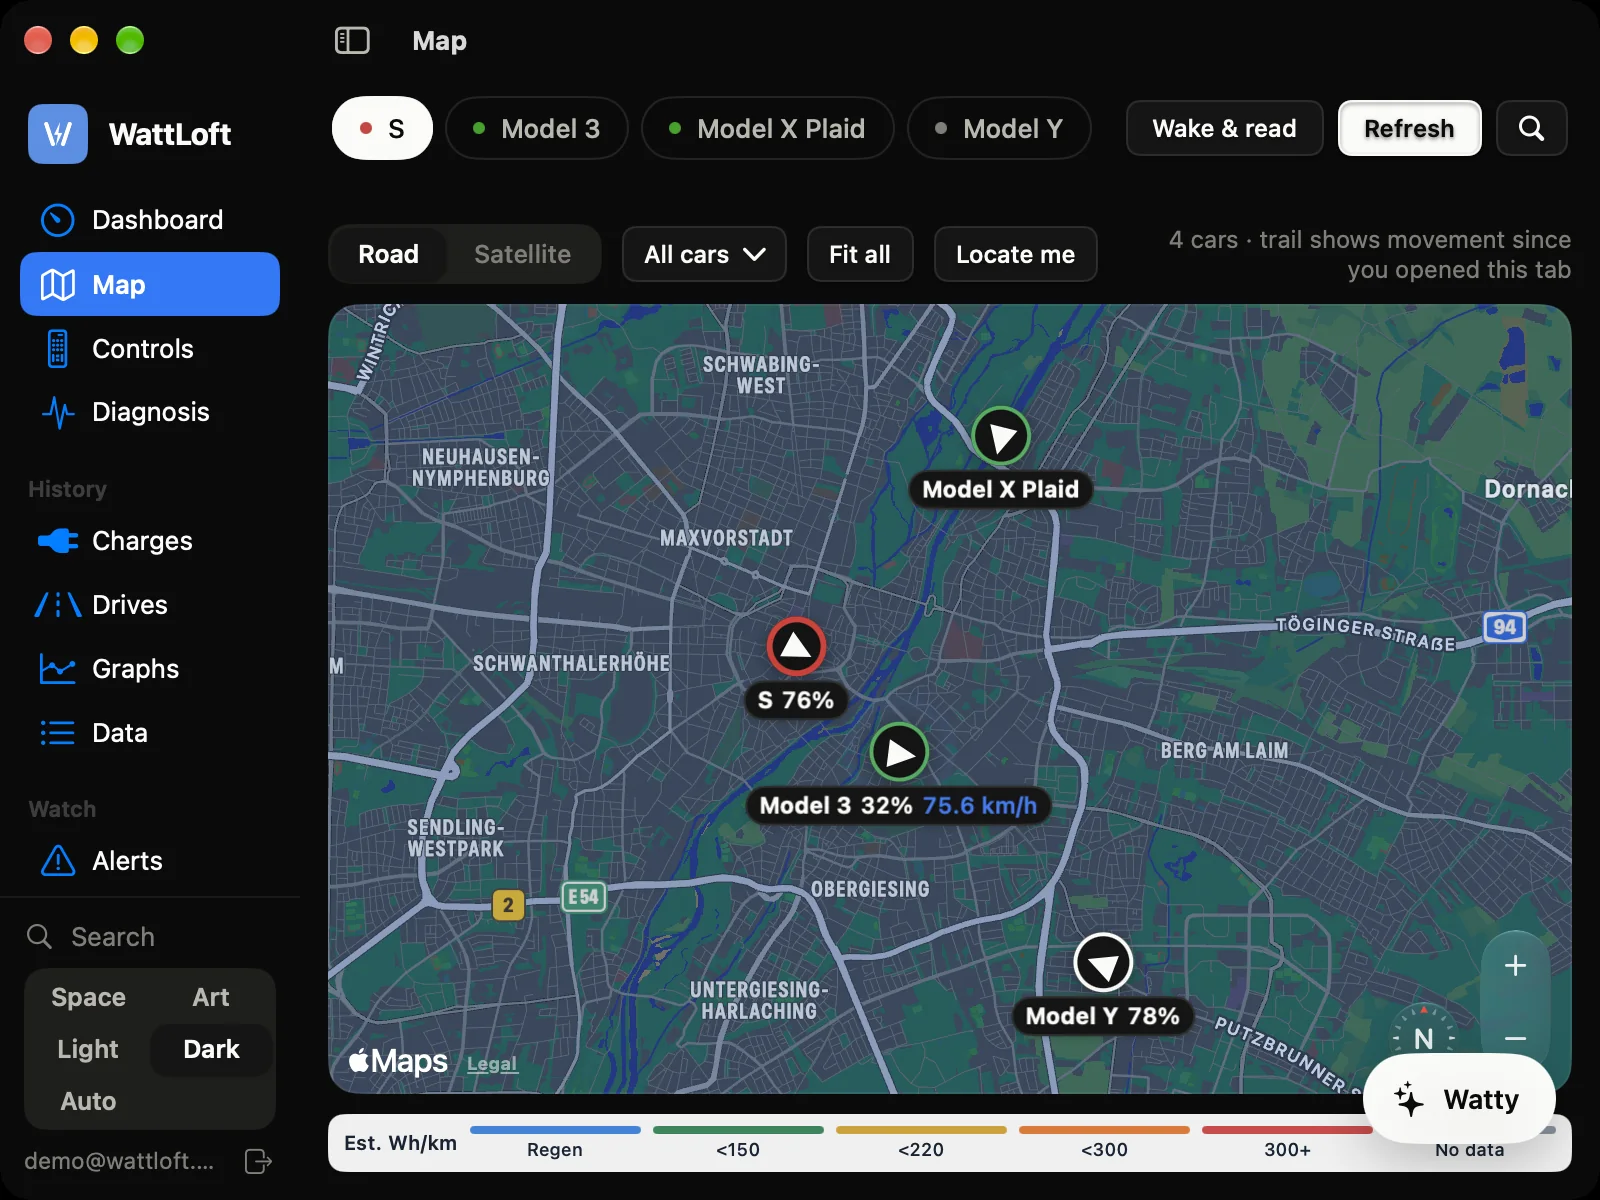Screen dimensions: 1600x1200
Task: Zoom out with the minus button
Action: coord(1515,1039)
